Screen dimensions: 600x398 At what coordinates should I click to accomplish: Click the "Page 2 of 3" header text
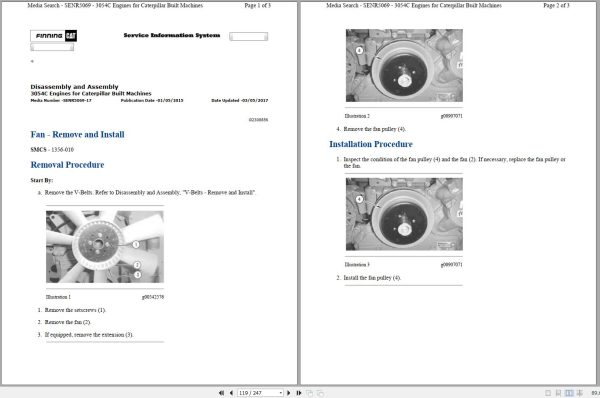tap(556, 5)
